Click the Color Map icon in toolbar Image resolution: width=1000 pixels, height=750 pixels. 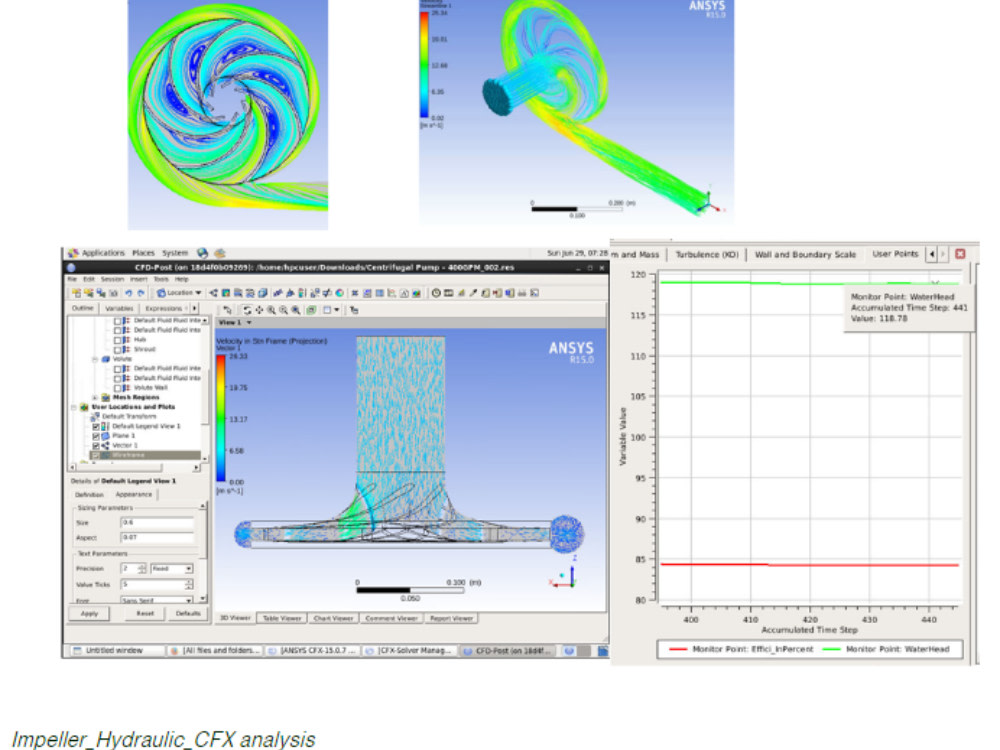(339, 293)
